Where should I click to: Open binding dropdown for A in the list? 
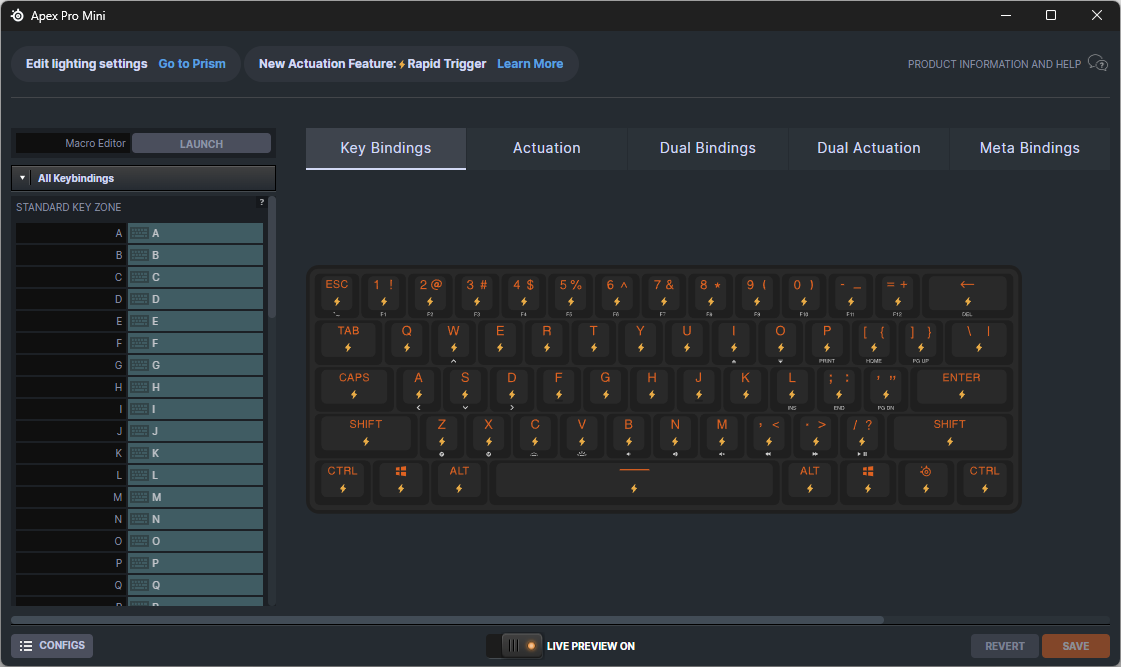point(195,233)
